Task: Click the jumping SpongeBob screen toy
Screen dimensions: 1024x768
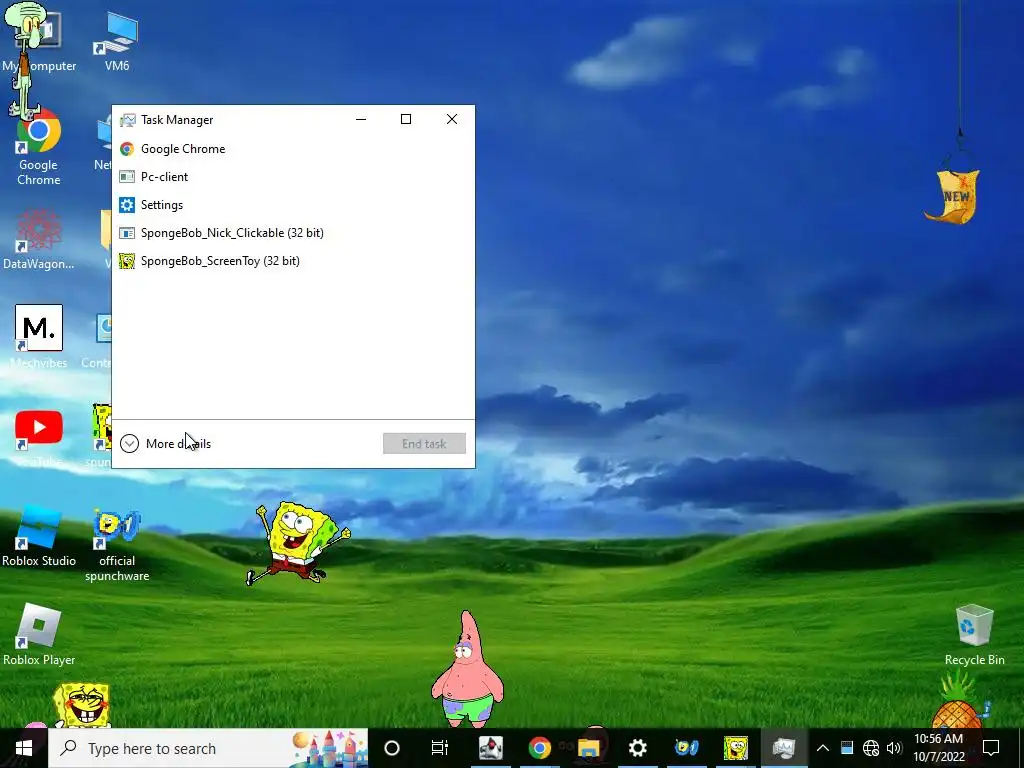Action: click(x=297, y=542)
